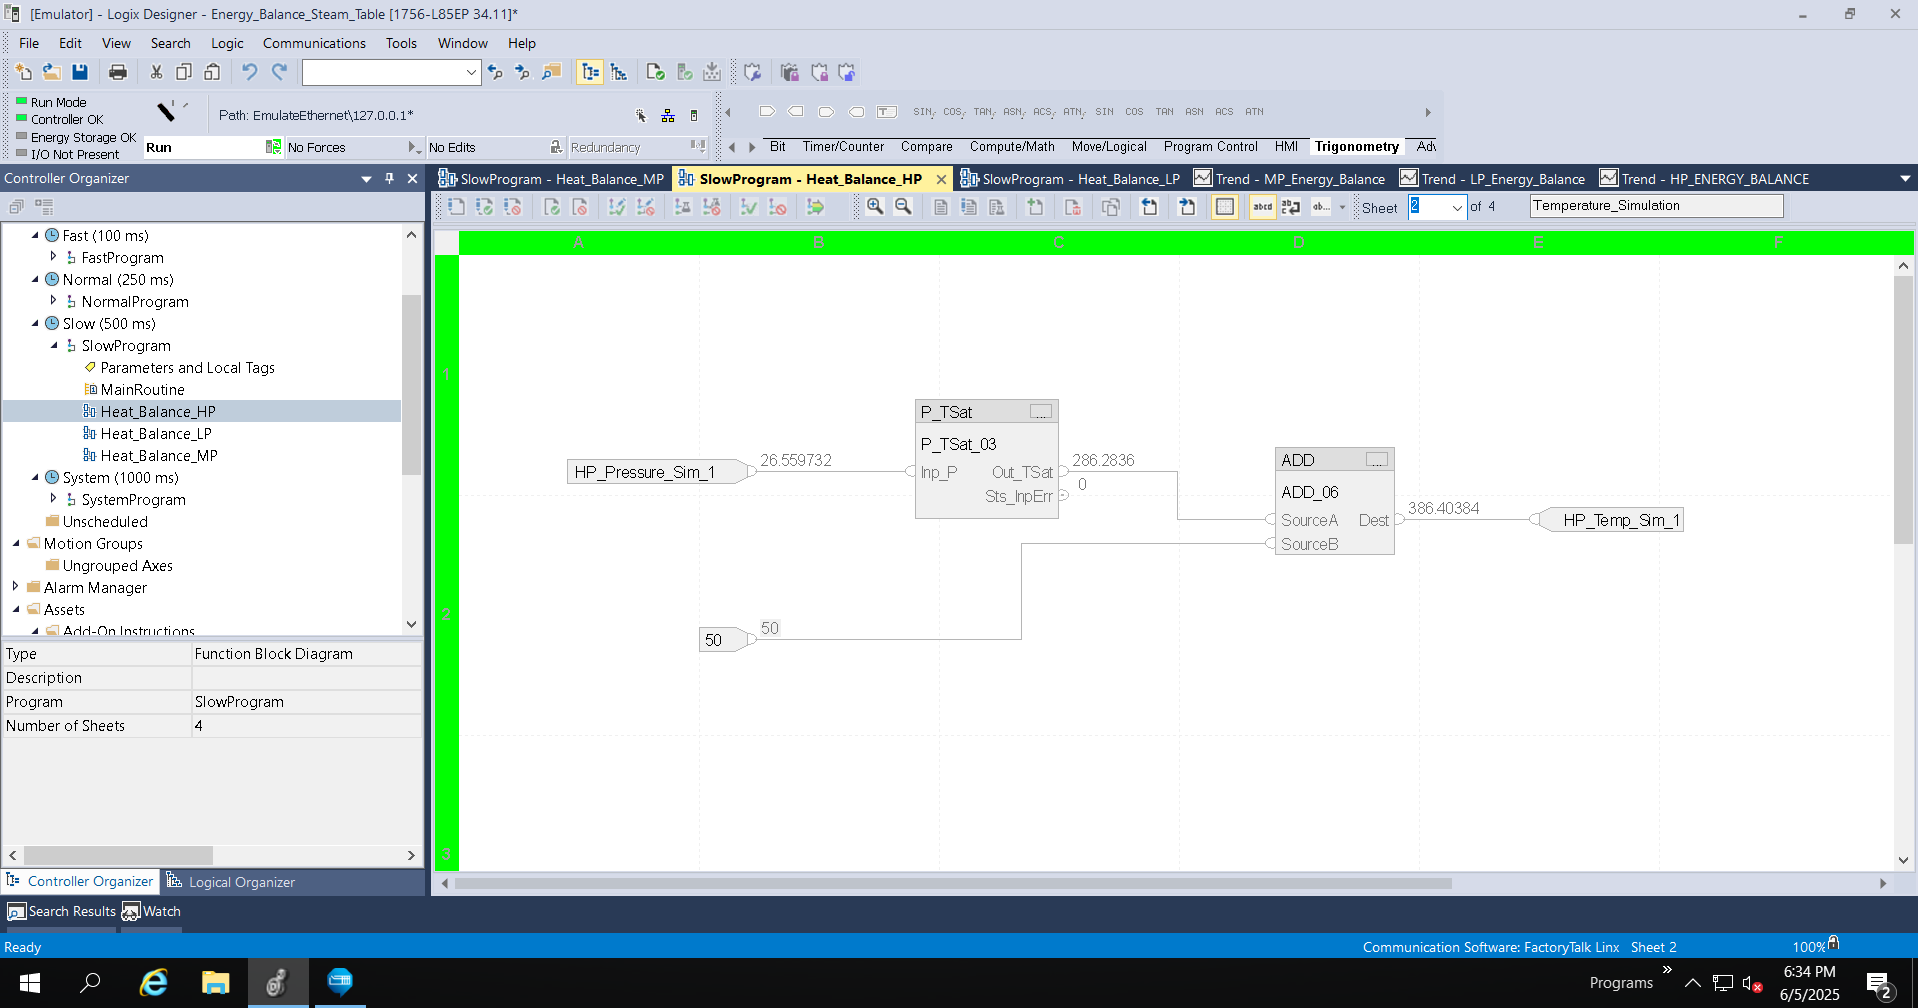1918x1008 pixels.
Task: Switch to the Logical Organizer view
Action: point(242,881)
